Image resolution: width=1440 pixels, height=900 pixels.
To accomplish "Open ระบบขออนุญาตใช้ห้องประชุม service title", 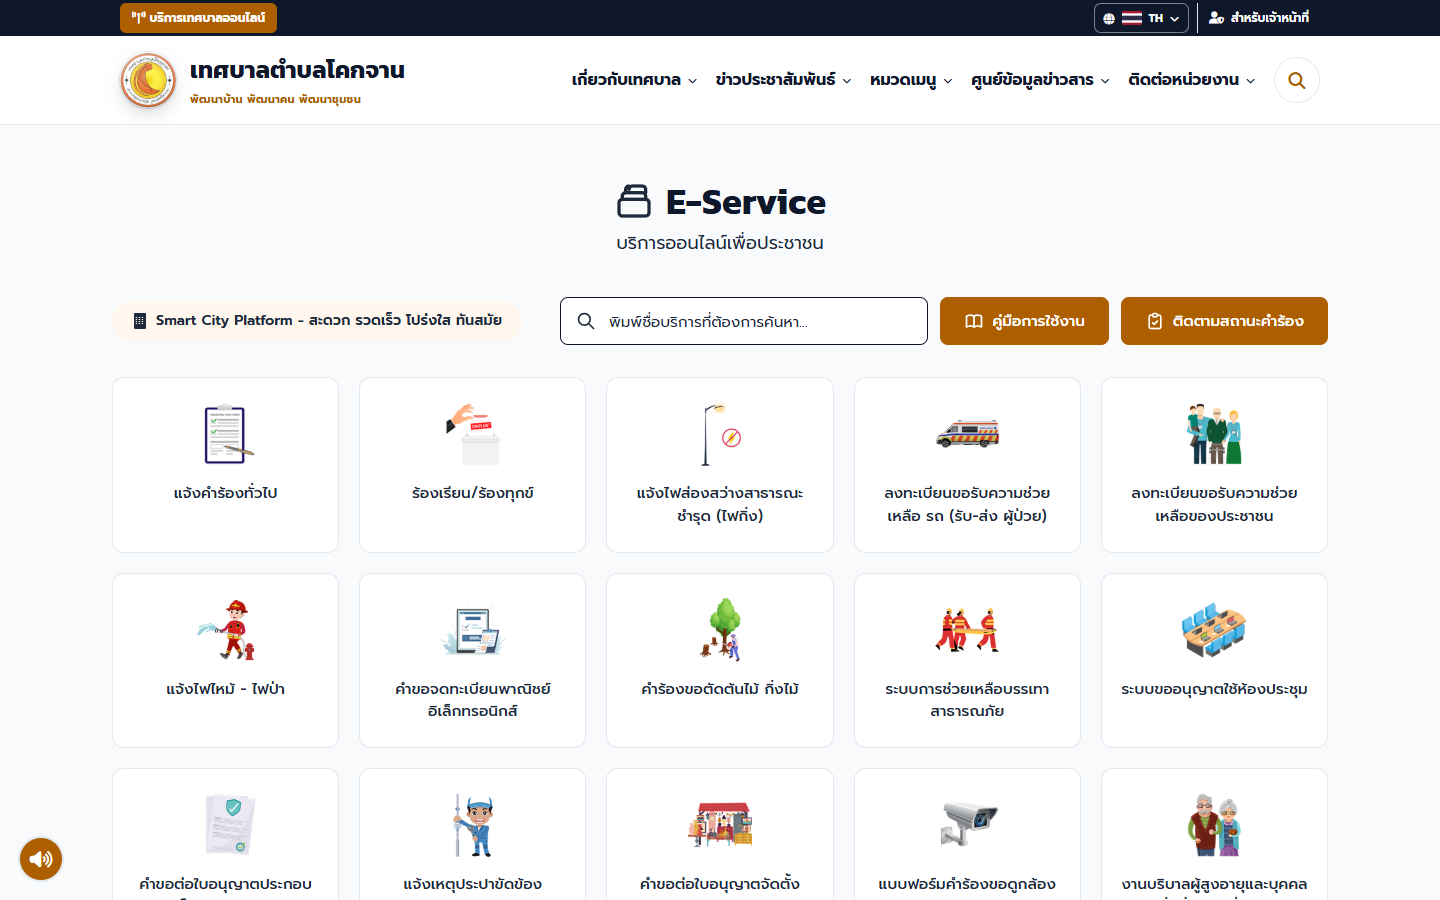I will tap(1214, 689).
